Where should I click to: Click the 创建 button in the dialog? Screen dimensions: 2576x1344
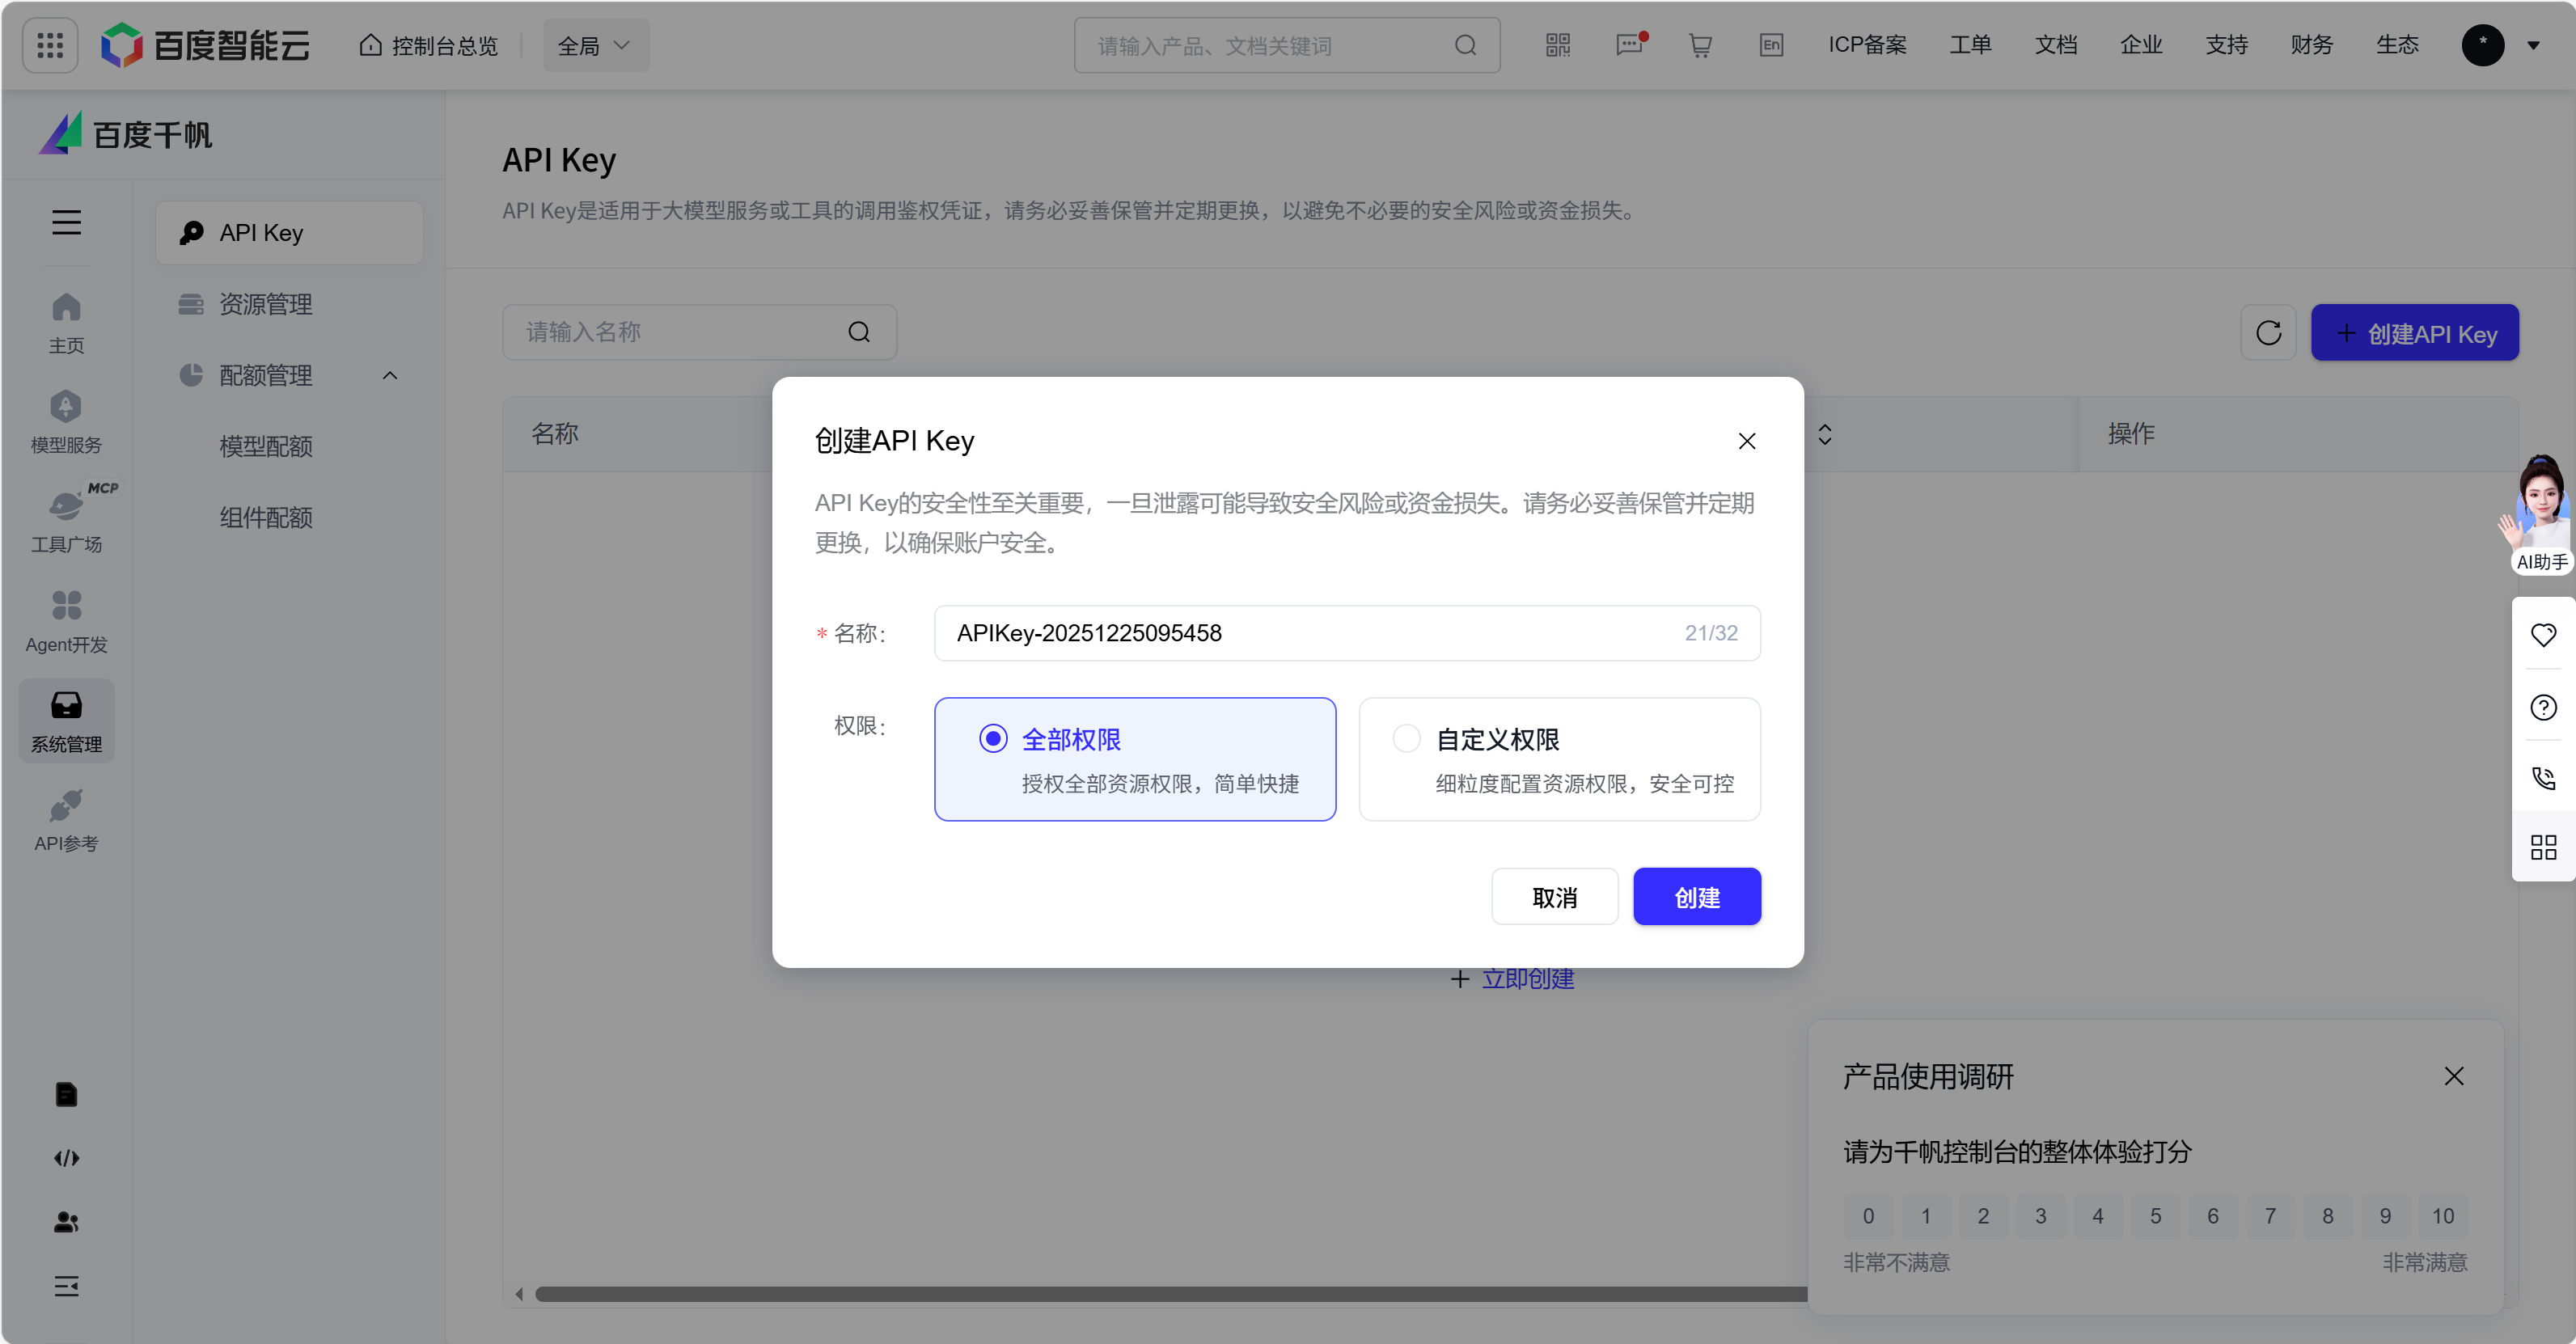[x=1696, y=897]
